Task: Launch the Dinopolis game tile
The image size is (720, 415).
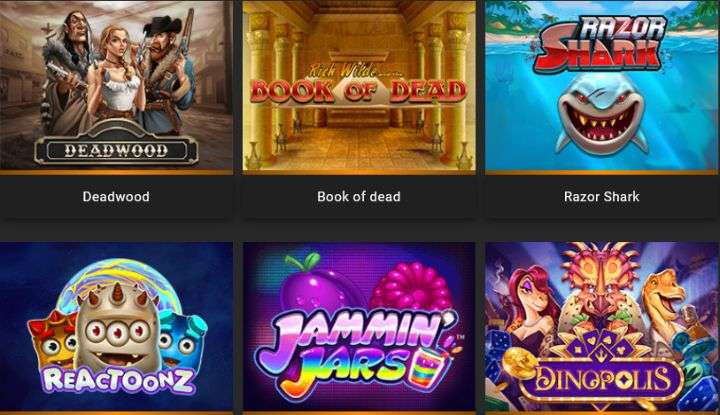Action: coord(602,326)
